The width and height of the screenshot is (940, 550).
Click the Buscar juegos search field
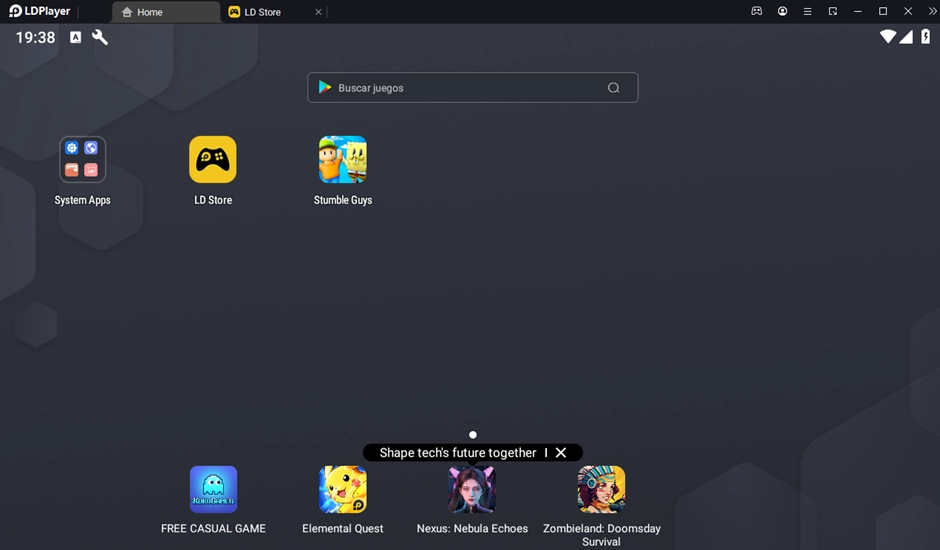[472, 88]
